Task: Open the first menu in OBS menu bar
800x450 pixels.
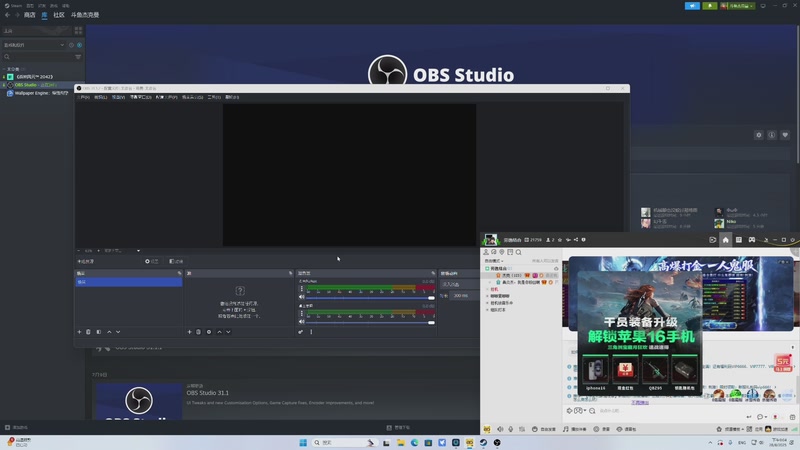Action: (x=83, y=97)
